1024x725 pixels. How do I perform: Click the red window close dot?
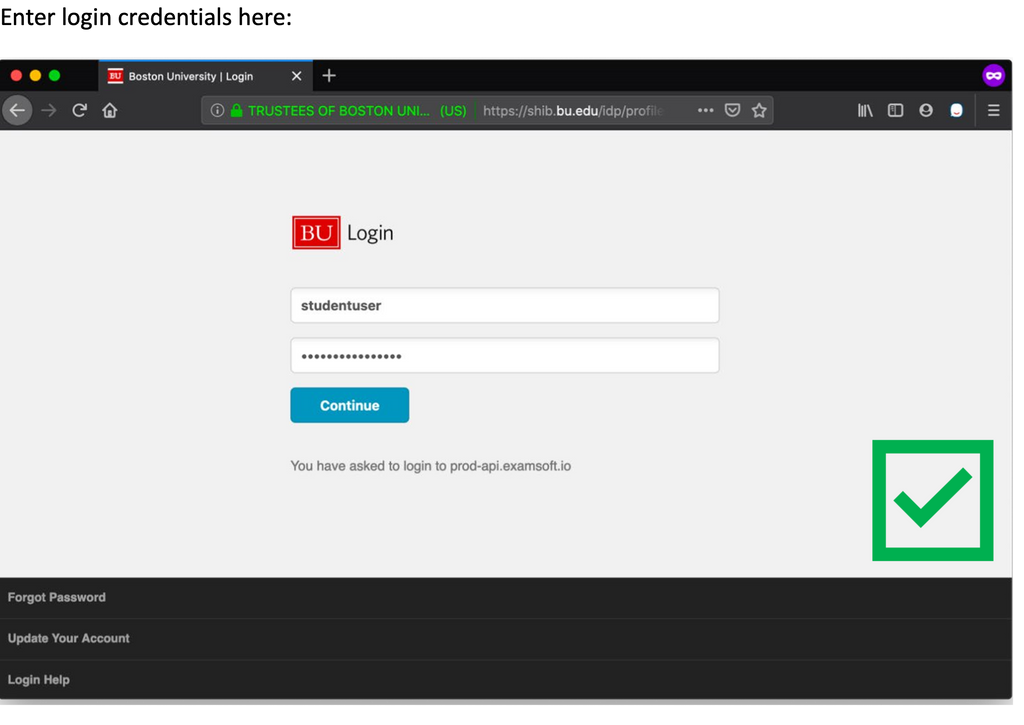16,76
